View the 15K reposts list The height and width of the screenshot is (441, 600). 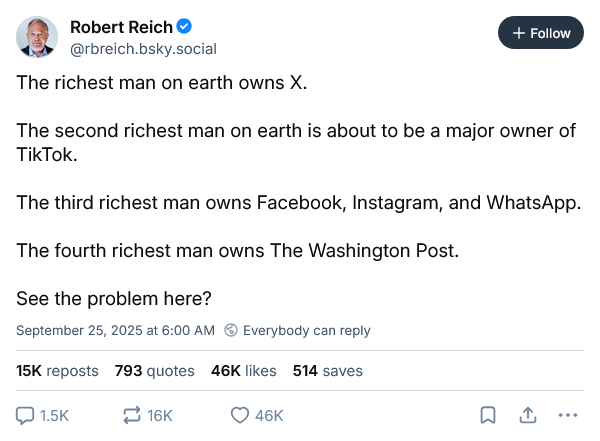57,371
